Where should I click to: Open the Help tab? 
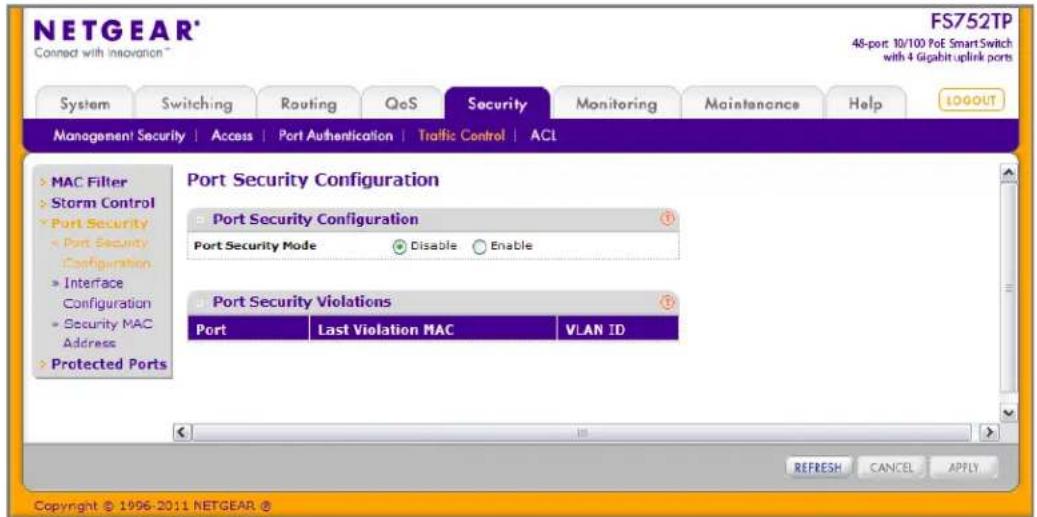tap(866, 104)
